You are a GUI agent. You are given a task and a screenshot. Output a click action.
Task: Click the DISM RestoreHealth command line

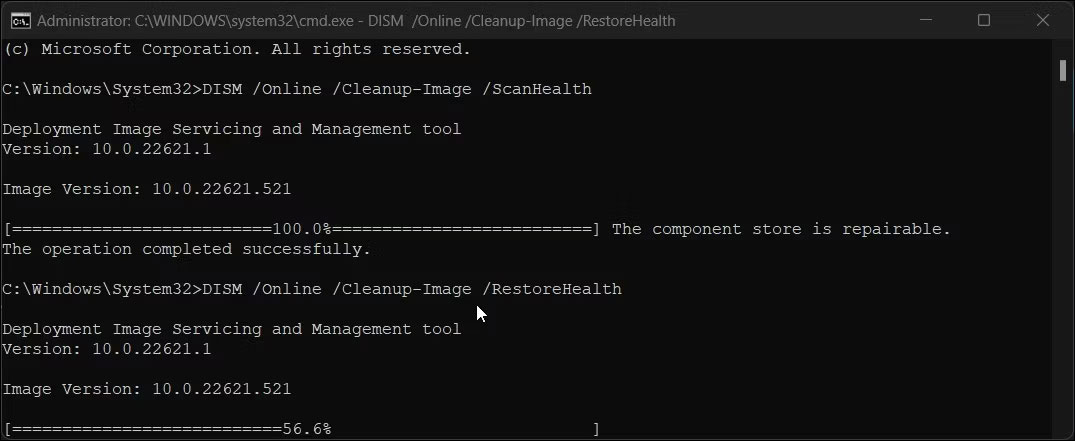(x=312, y=289)
